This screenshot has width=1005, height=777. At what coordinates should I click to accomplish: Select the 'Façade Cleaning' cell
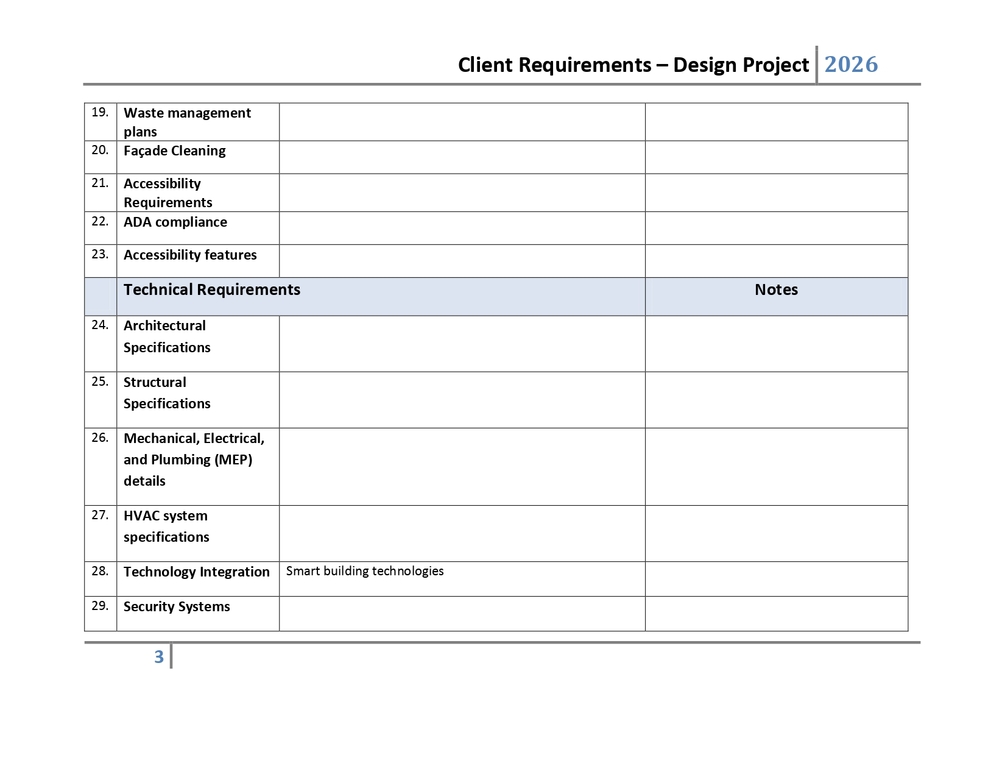pos(198,157)
